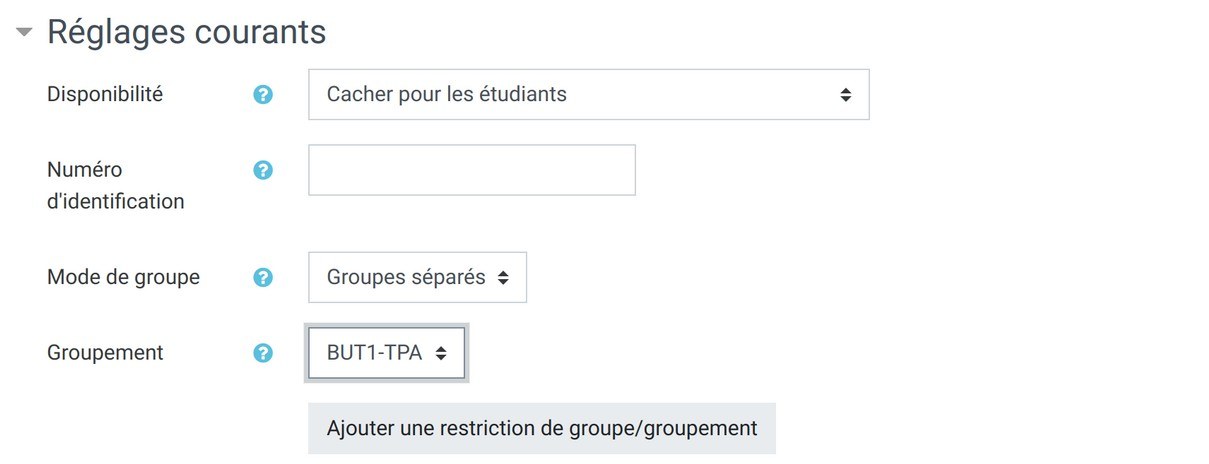The height and width of the screenshot is (464, 1209).
Task: Show help for Mode de groupe
Action: (263, 277)
